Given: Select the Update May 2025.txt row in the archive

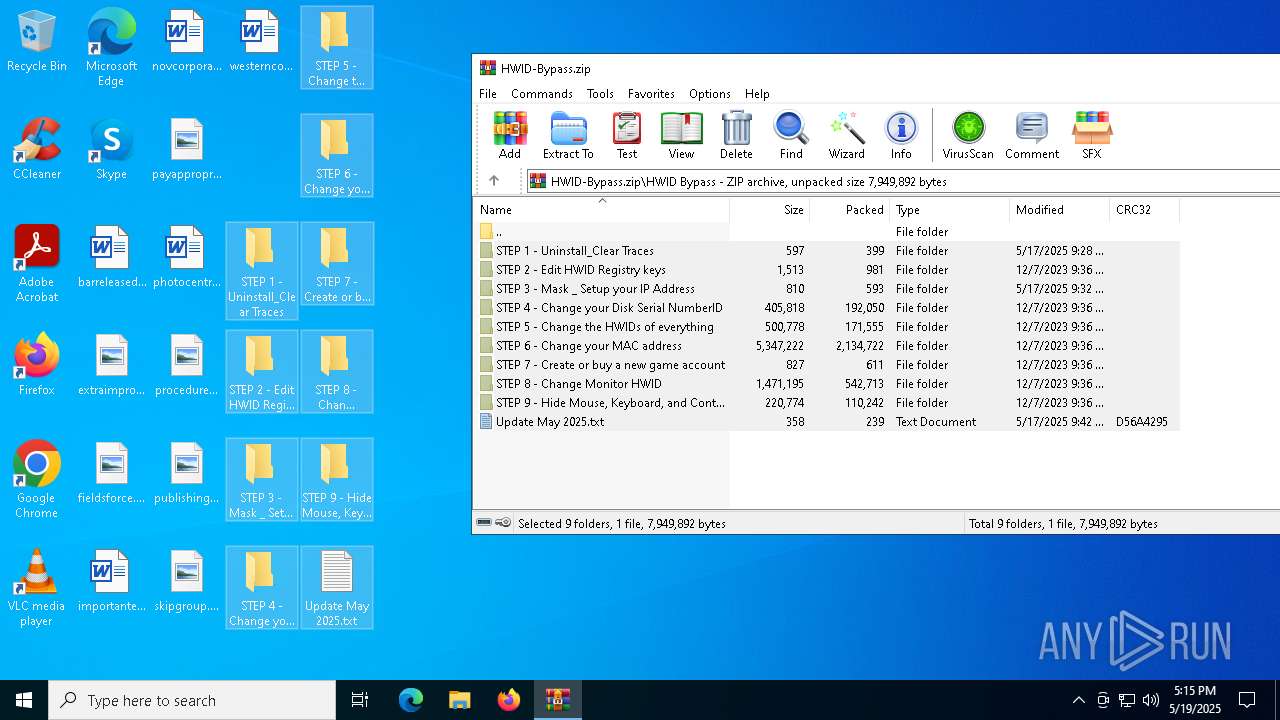Looking at the screenshot, I should 827,422.
